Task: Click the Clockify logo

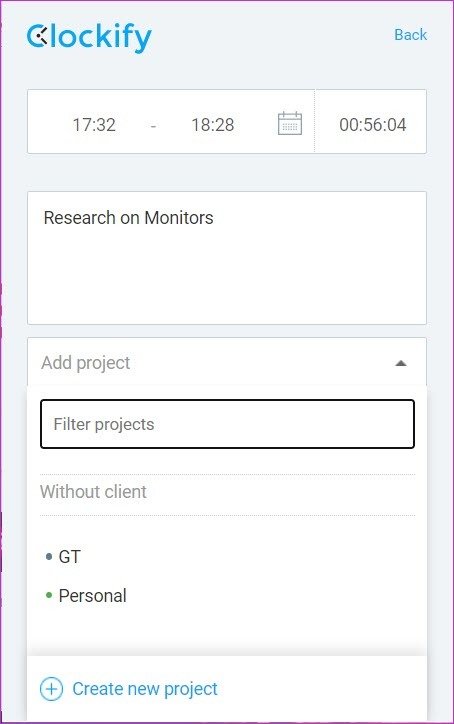Action: click(x=89, y=37)
